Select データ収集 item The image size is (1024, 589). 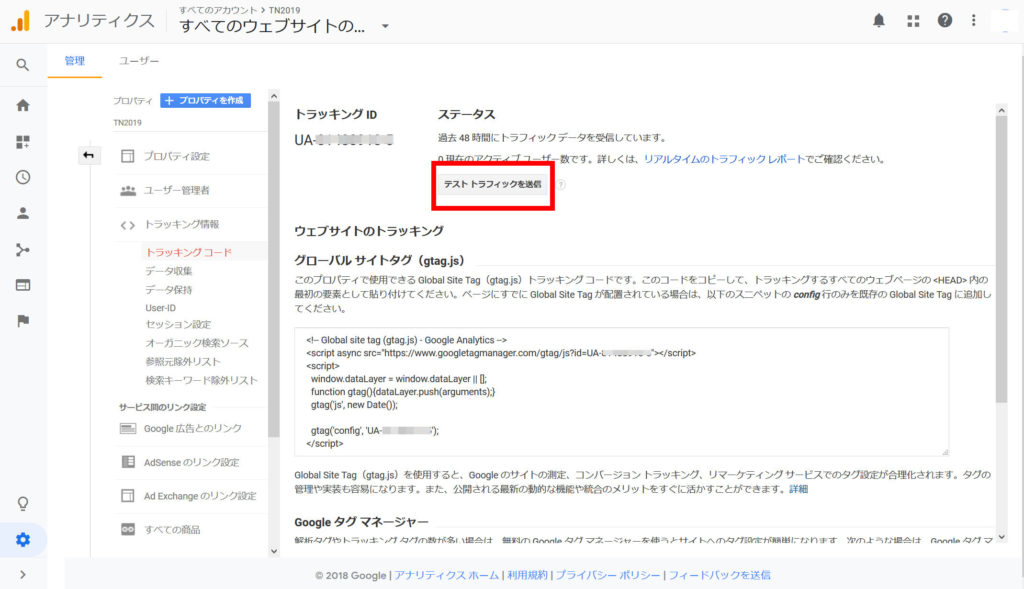click(x=168, y=270)
